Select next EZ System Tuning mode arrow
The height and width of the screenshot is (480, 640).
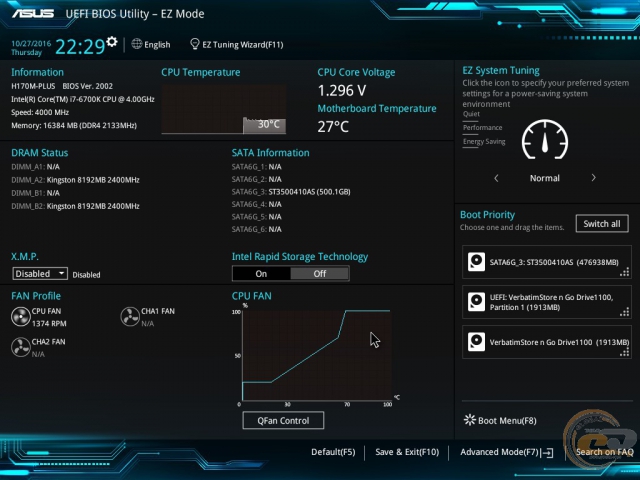point(593,178)
